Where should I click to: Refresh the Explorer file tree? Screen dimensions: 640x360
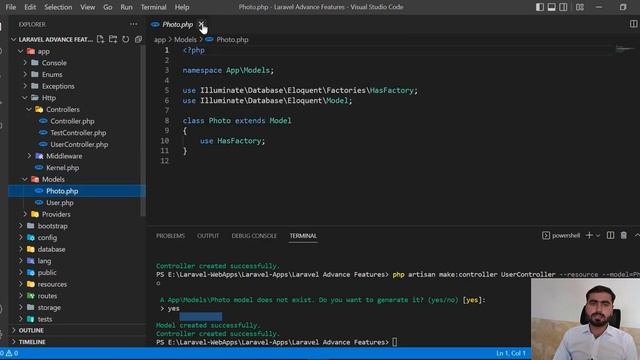pyautogui.click(x=126, y=39)
